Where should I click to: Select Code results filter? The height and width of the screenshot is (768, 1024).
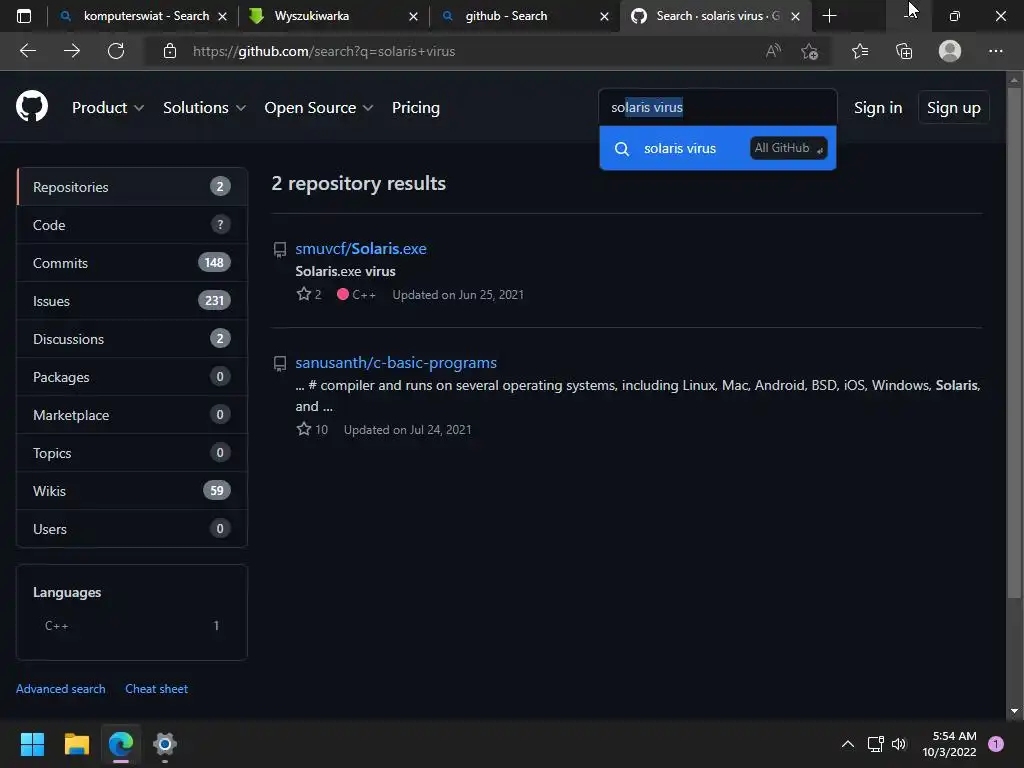[x=131, y=225]
